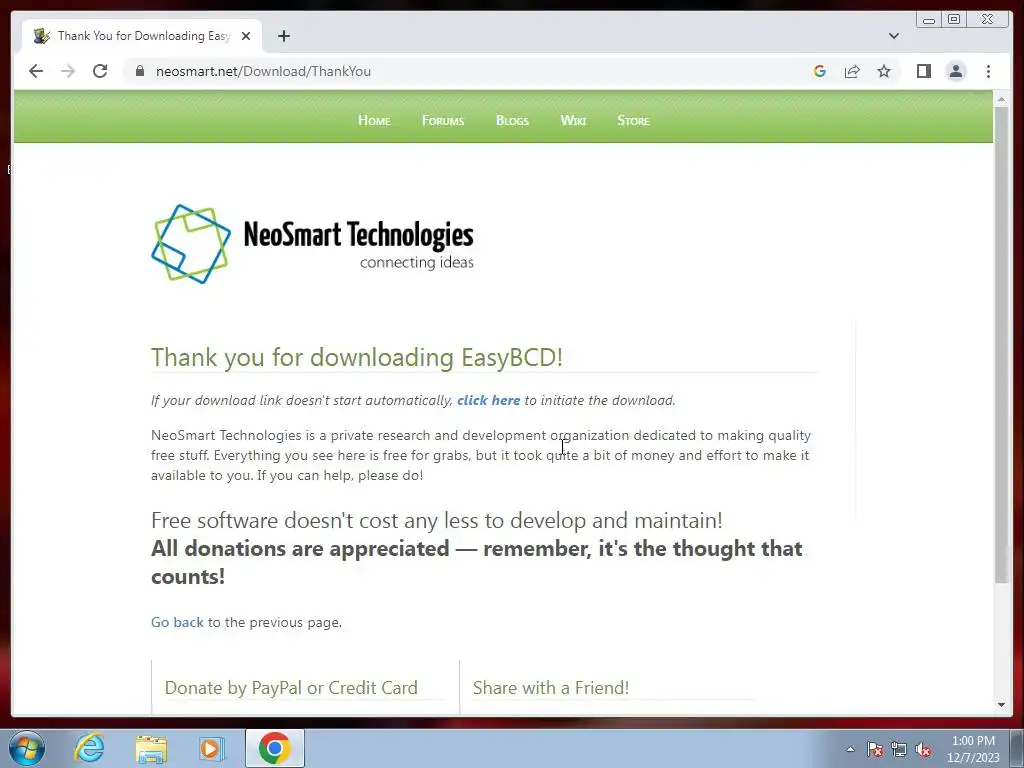This screenshot has height=768, width=1024.
Task: Open Windows Explorer from the taskbar
Action: tap(151, 749)
